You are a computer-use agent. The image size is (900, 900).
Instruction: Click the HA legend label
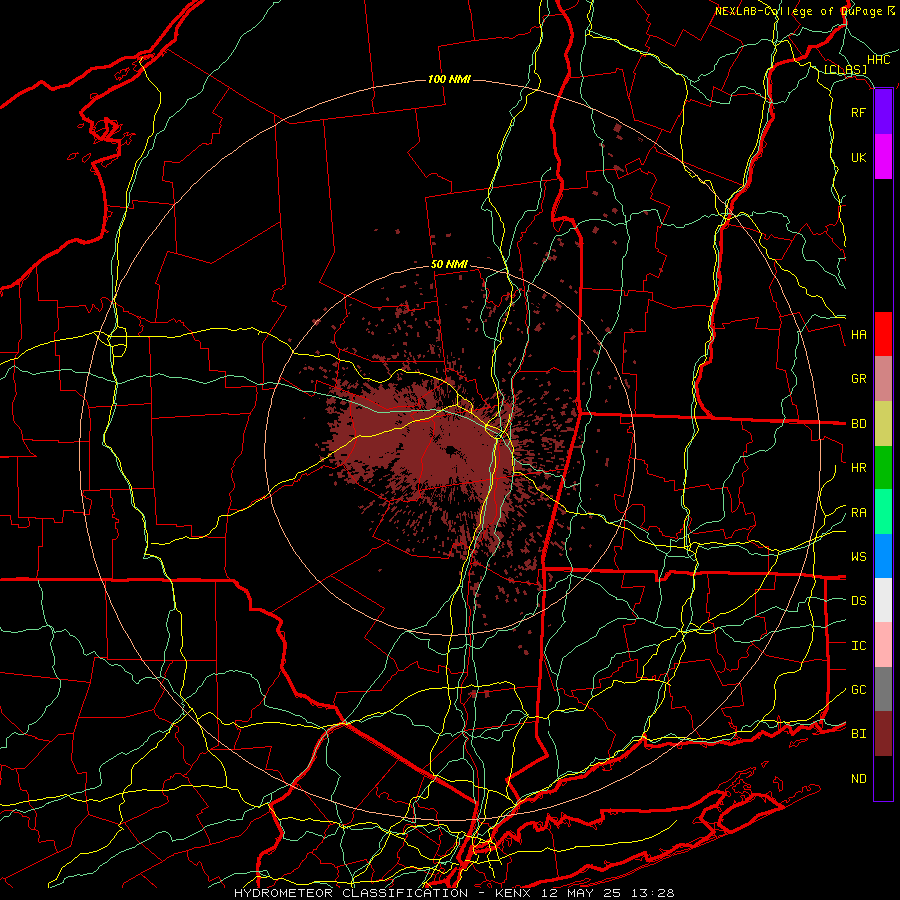point(858,334)
